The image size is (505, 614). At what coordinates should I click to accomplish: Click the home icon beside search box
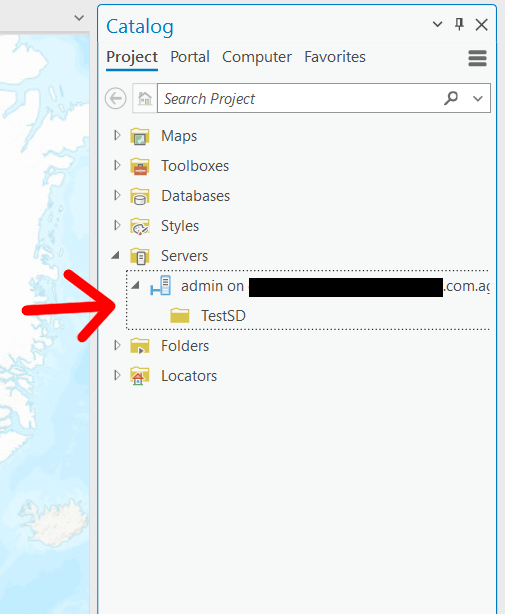point(145,98)
